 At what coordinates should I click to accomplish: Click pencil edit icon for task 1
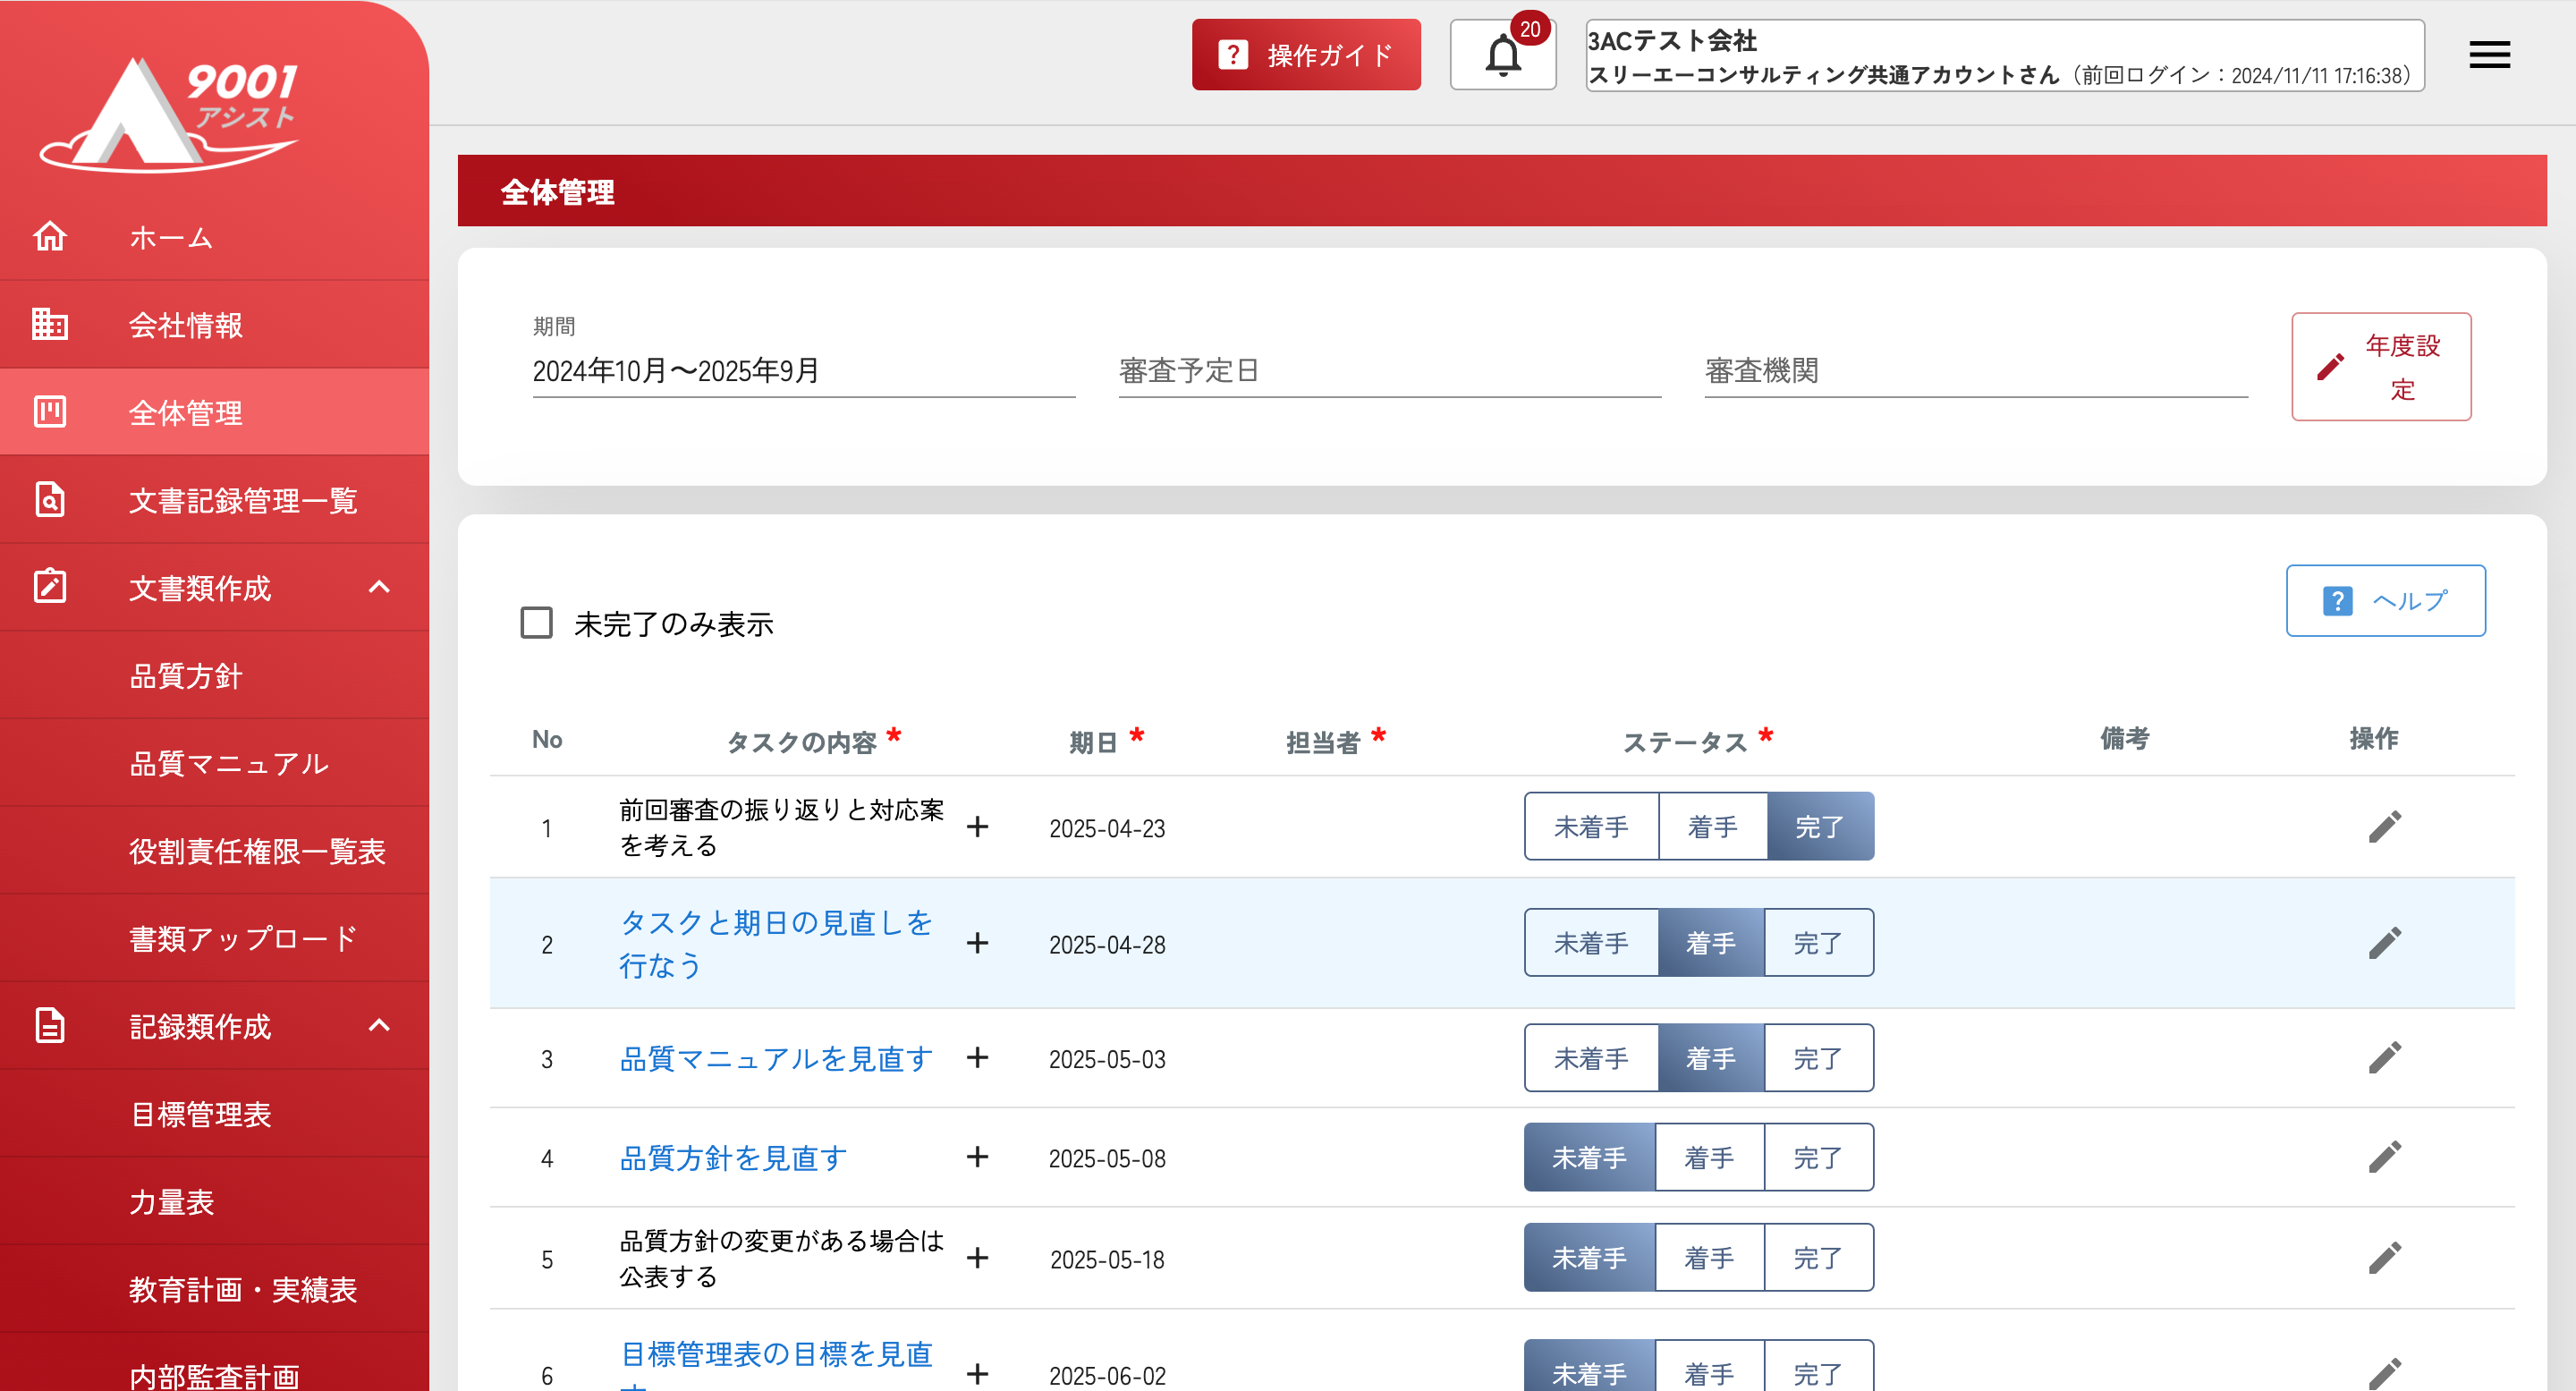[x=2384, y=827]
